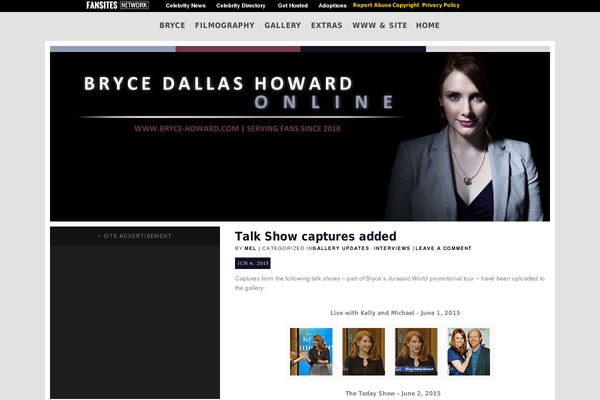Open the INTERVIEWS category
The width and height of the screenshot is (600, 400).
(392, 248)
